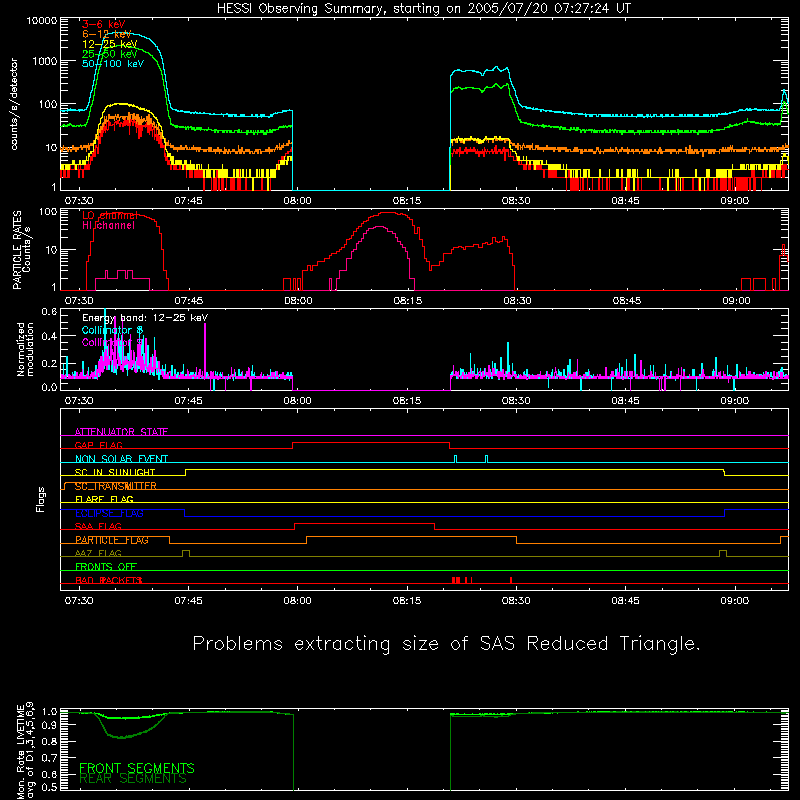Image resolution: width=800 pixels, height=800 pixels.
Task: Click the SAA_FLAG label
Action: [x=98, y=526]
